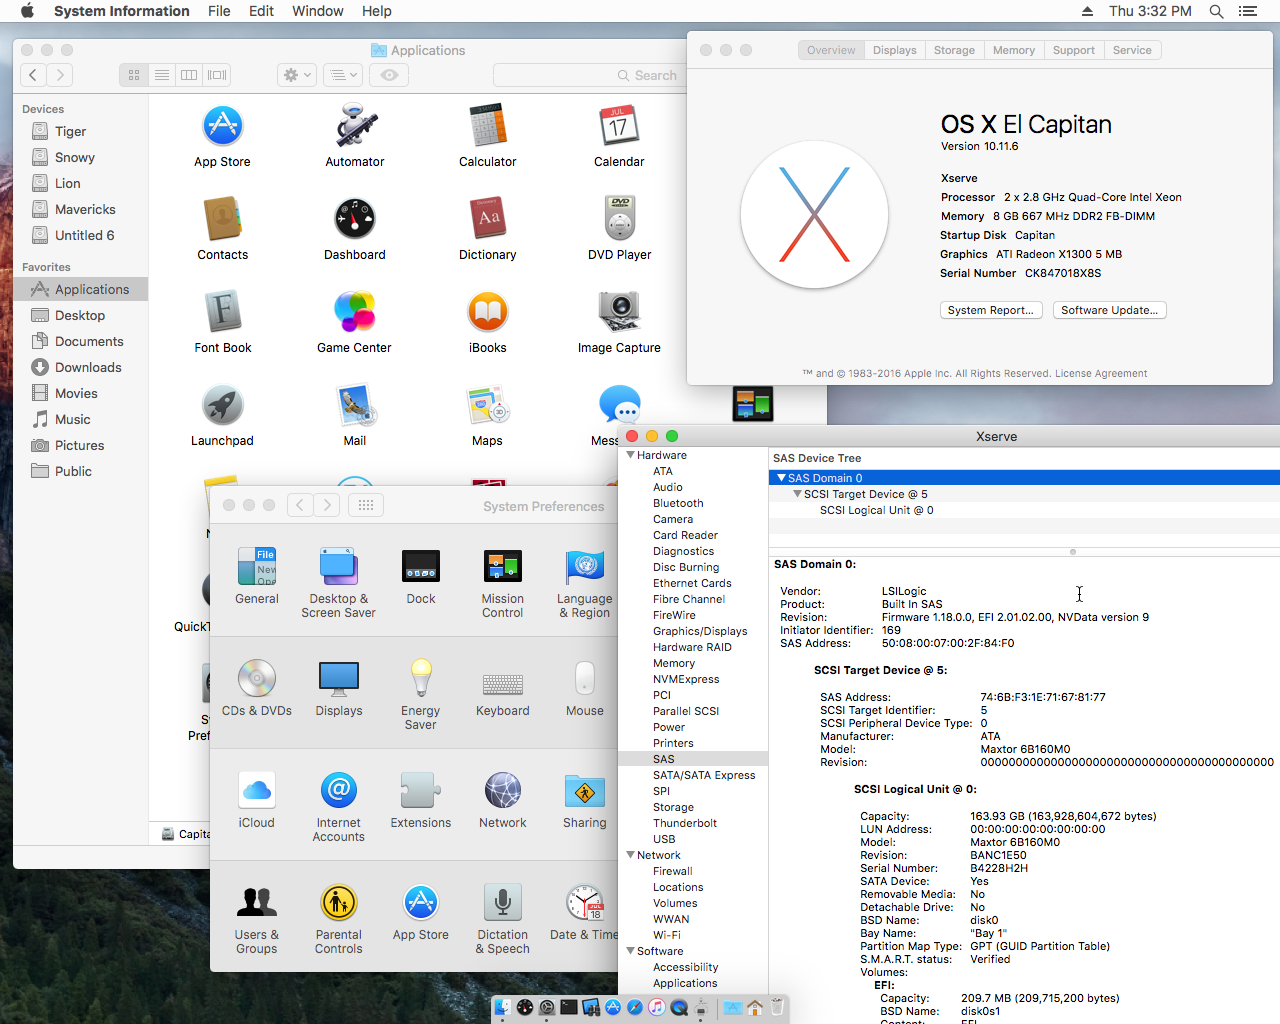This screenshot has width=1280, height=1024.
Task: Open the License Agreement link
Action: 1101,374
